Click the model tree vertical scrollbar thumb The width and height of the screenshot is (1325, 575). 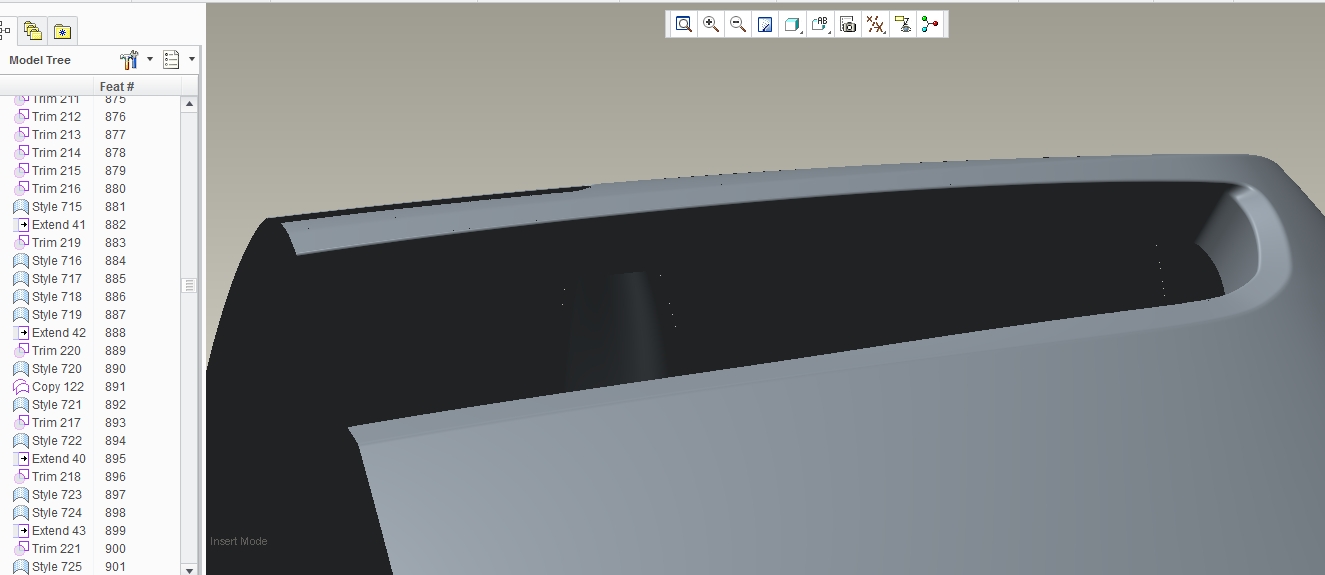[x=190, y=286]
